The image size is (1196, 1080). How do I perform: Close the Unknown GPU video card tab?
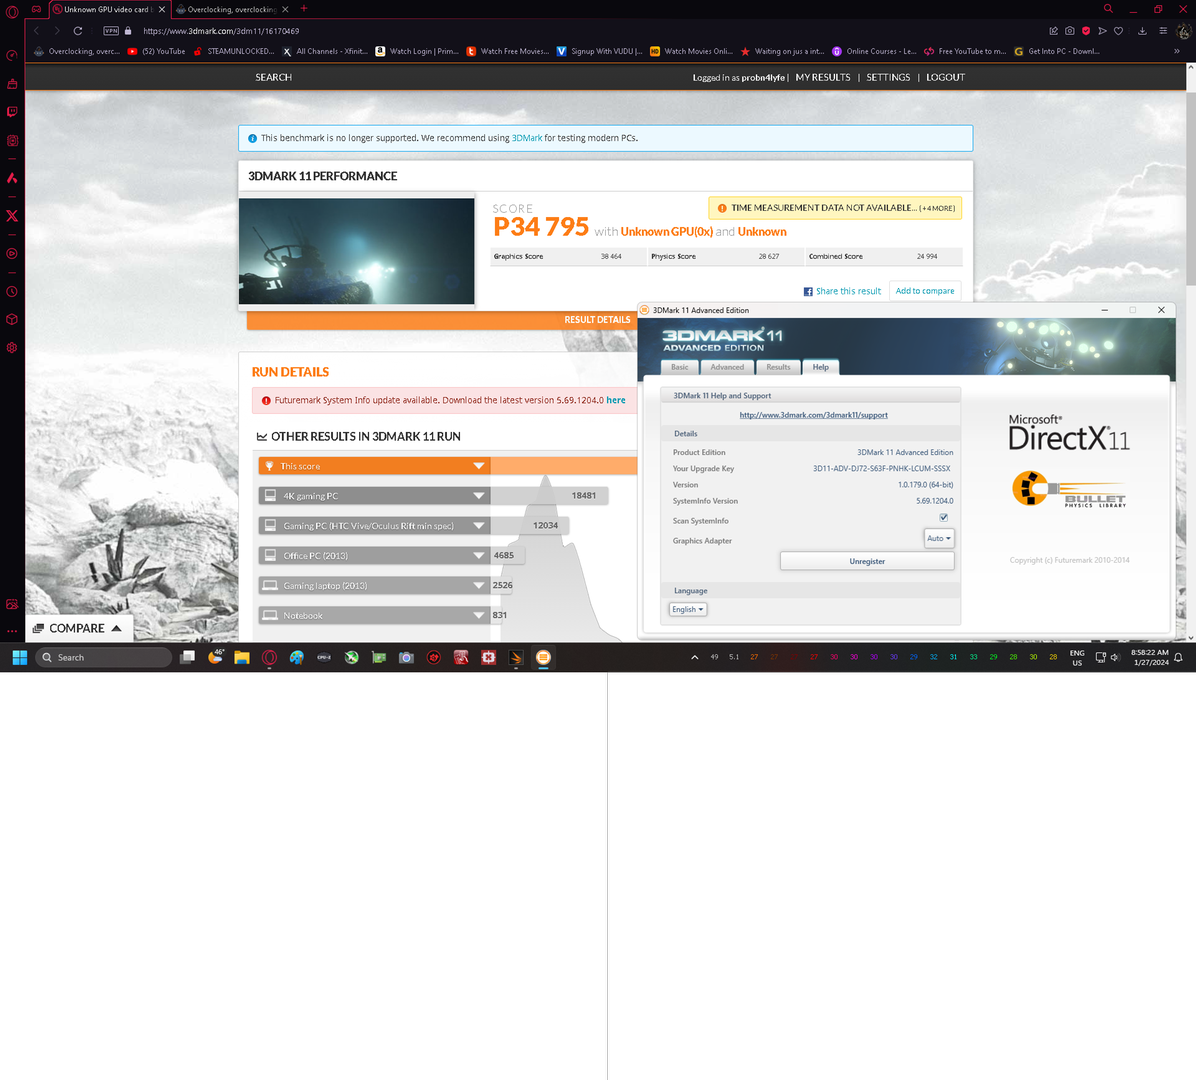[162, 9]
